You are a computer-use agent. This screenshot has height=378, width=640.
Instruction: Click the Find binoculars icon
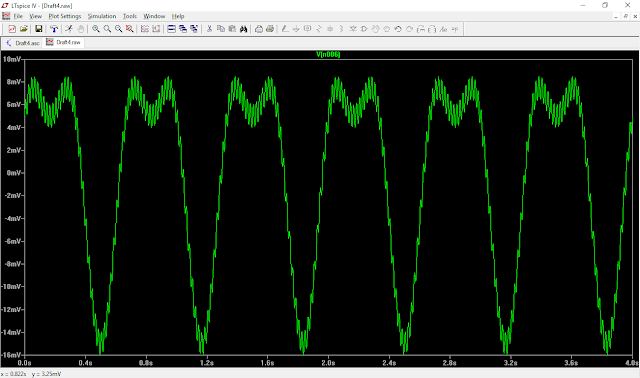(x=244, y=29)
